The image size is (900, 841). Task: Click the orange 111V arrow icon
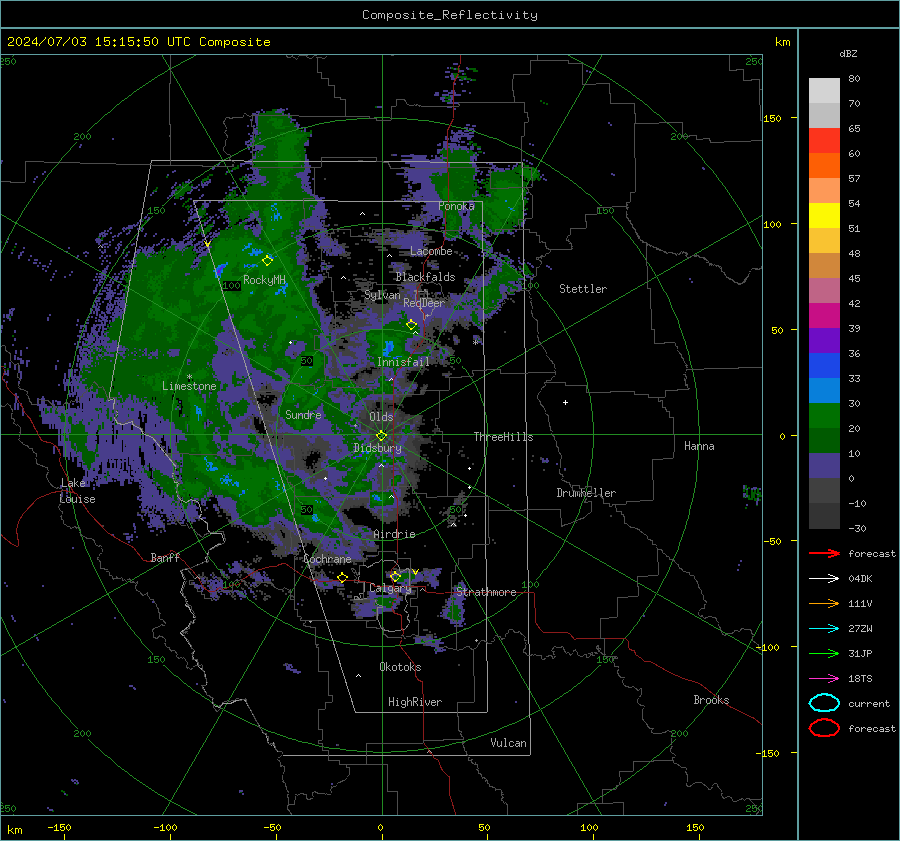click(824, 603)
